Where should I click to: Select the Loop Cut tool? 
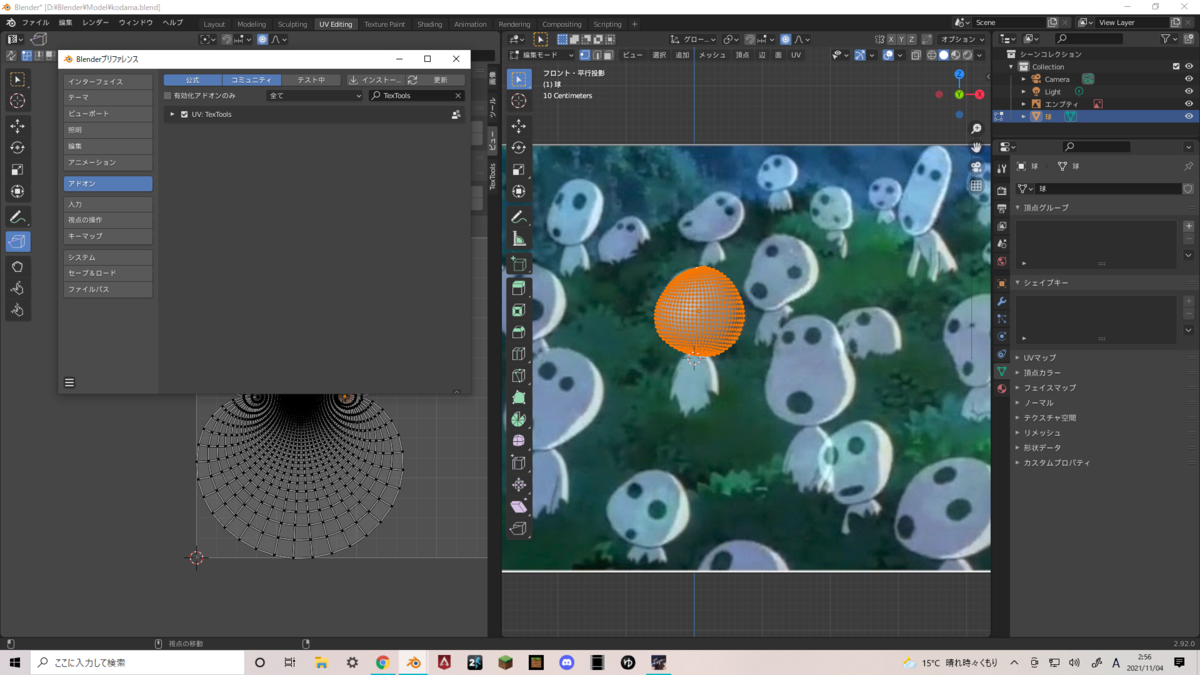[518, 354]
